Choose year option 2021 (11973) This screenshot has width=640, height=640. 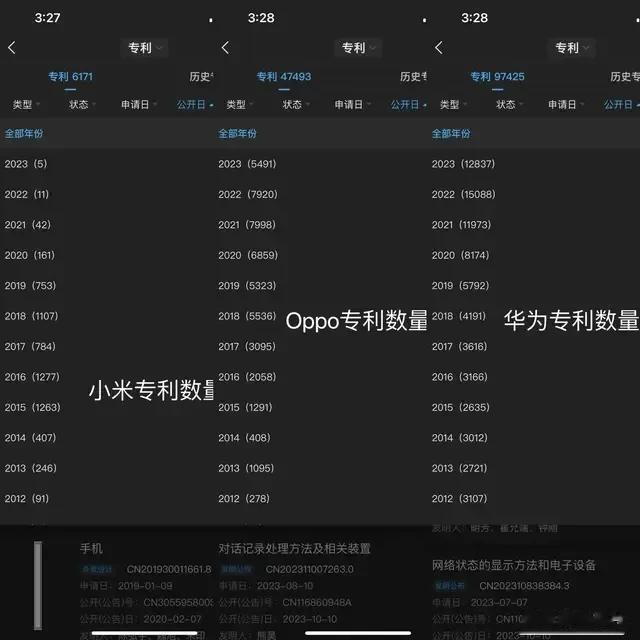click(461, 224)
